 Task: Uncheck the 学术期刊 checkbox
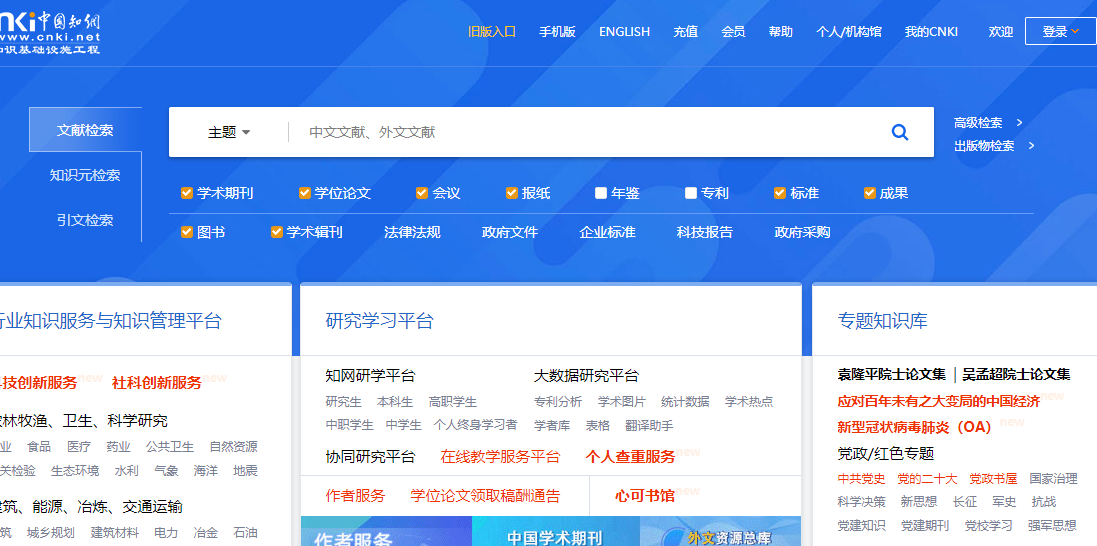click(x=187, y=193)
